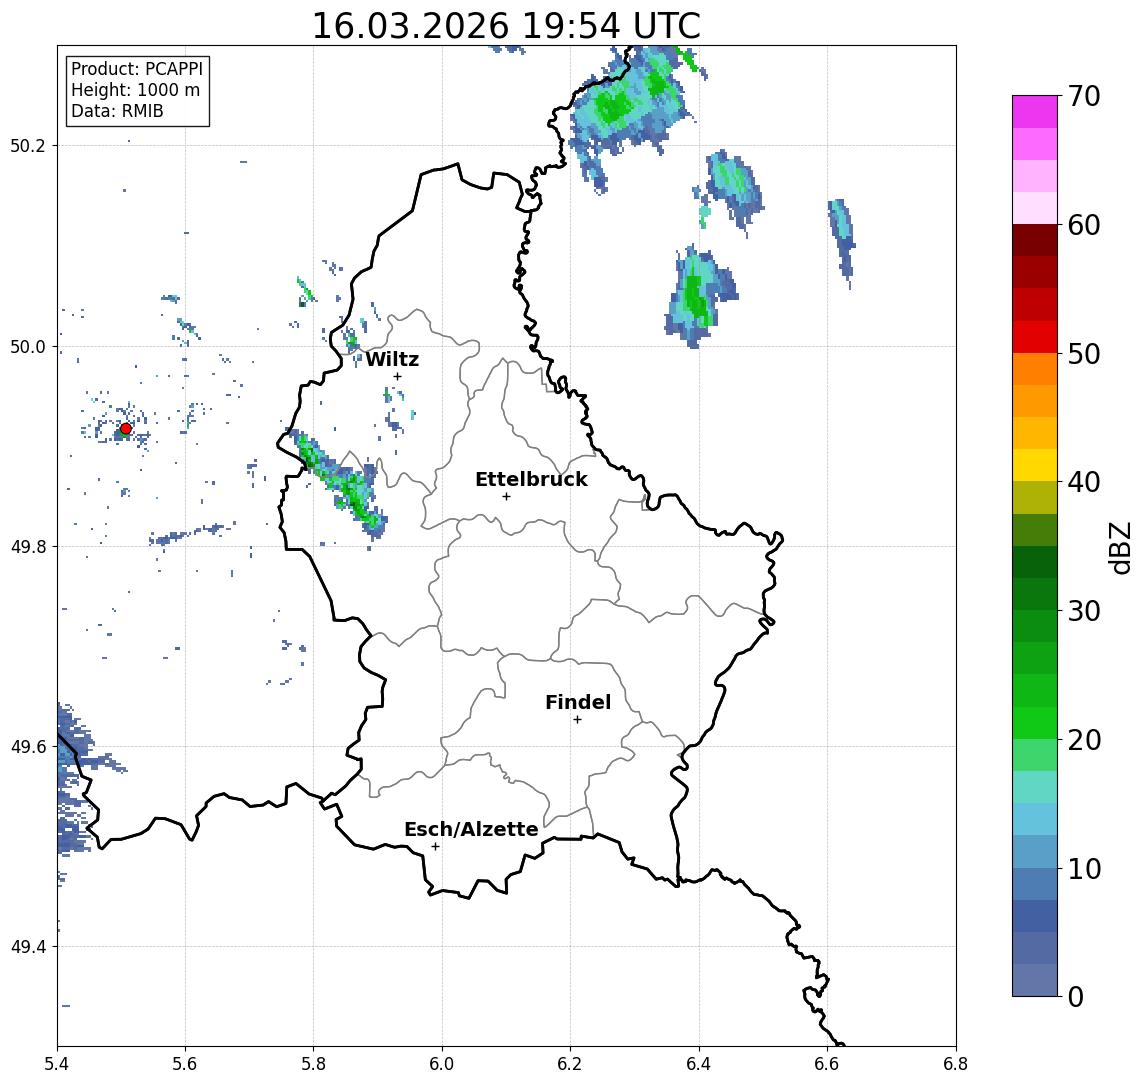Click the 'Height: 1000 m' legend line

pyautogui.click(x=135, y=90)
